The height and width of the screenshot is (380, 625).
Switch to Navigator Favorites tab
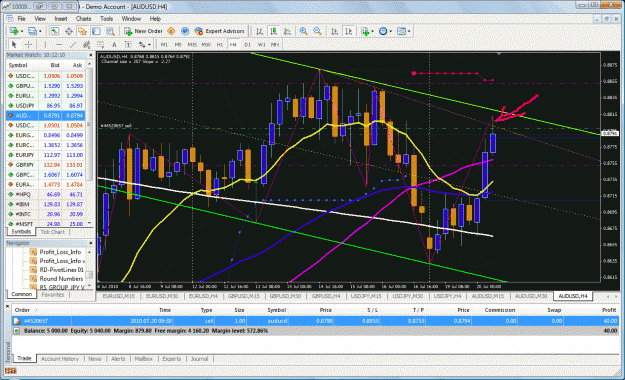click(53, 295)
